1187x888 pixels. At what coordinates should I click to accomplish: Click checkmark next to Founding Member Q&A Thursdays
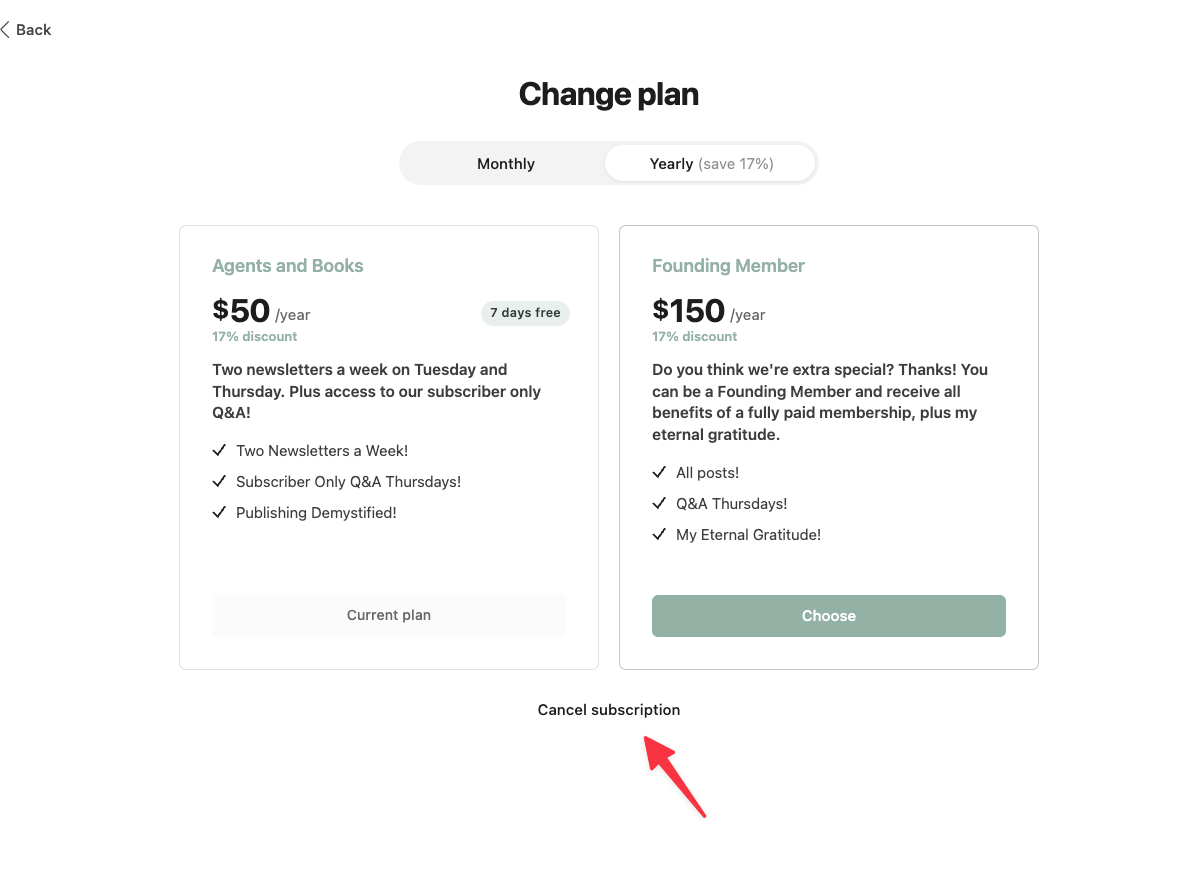(659, 504)
